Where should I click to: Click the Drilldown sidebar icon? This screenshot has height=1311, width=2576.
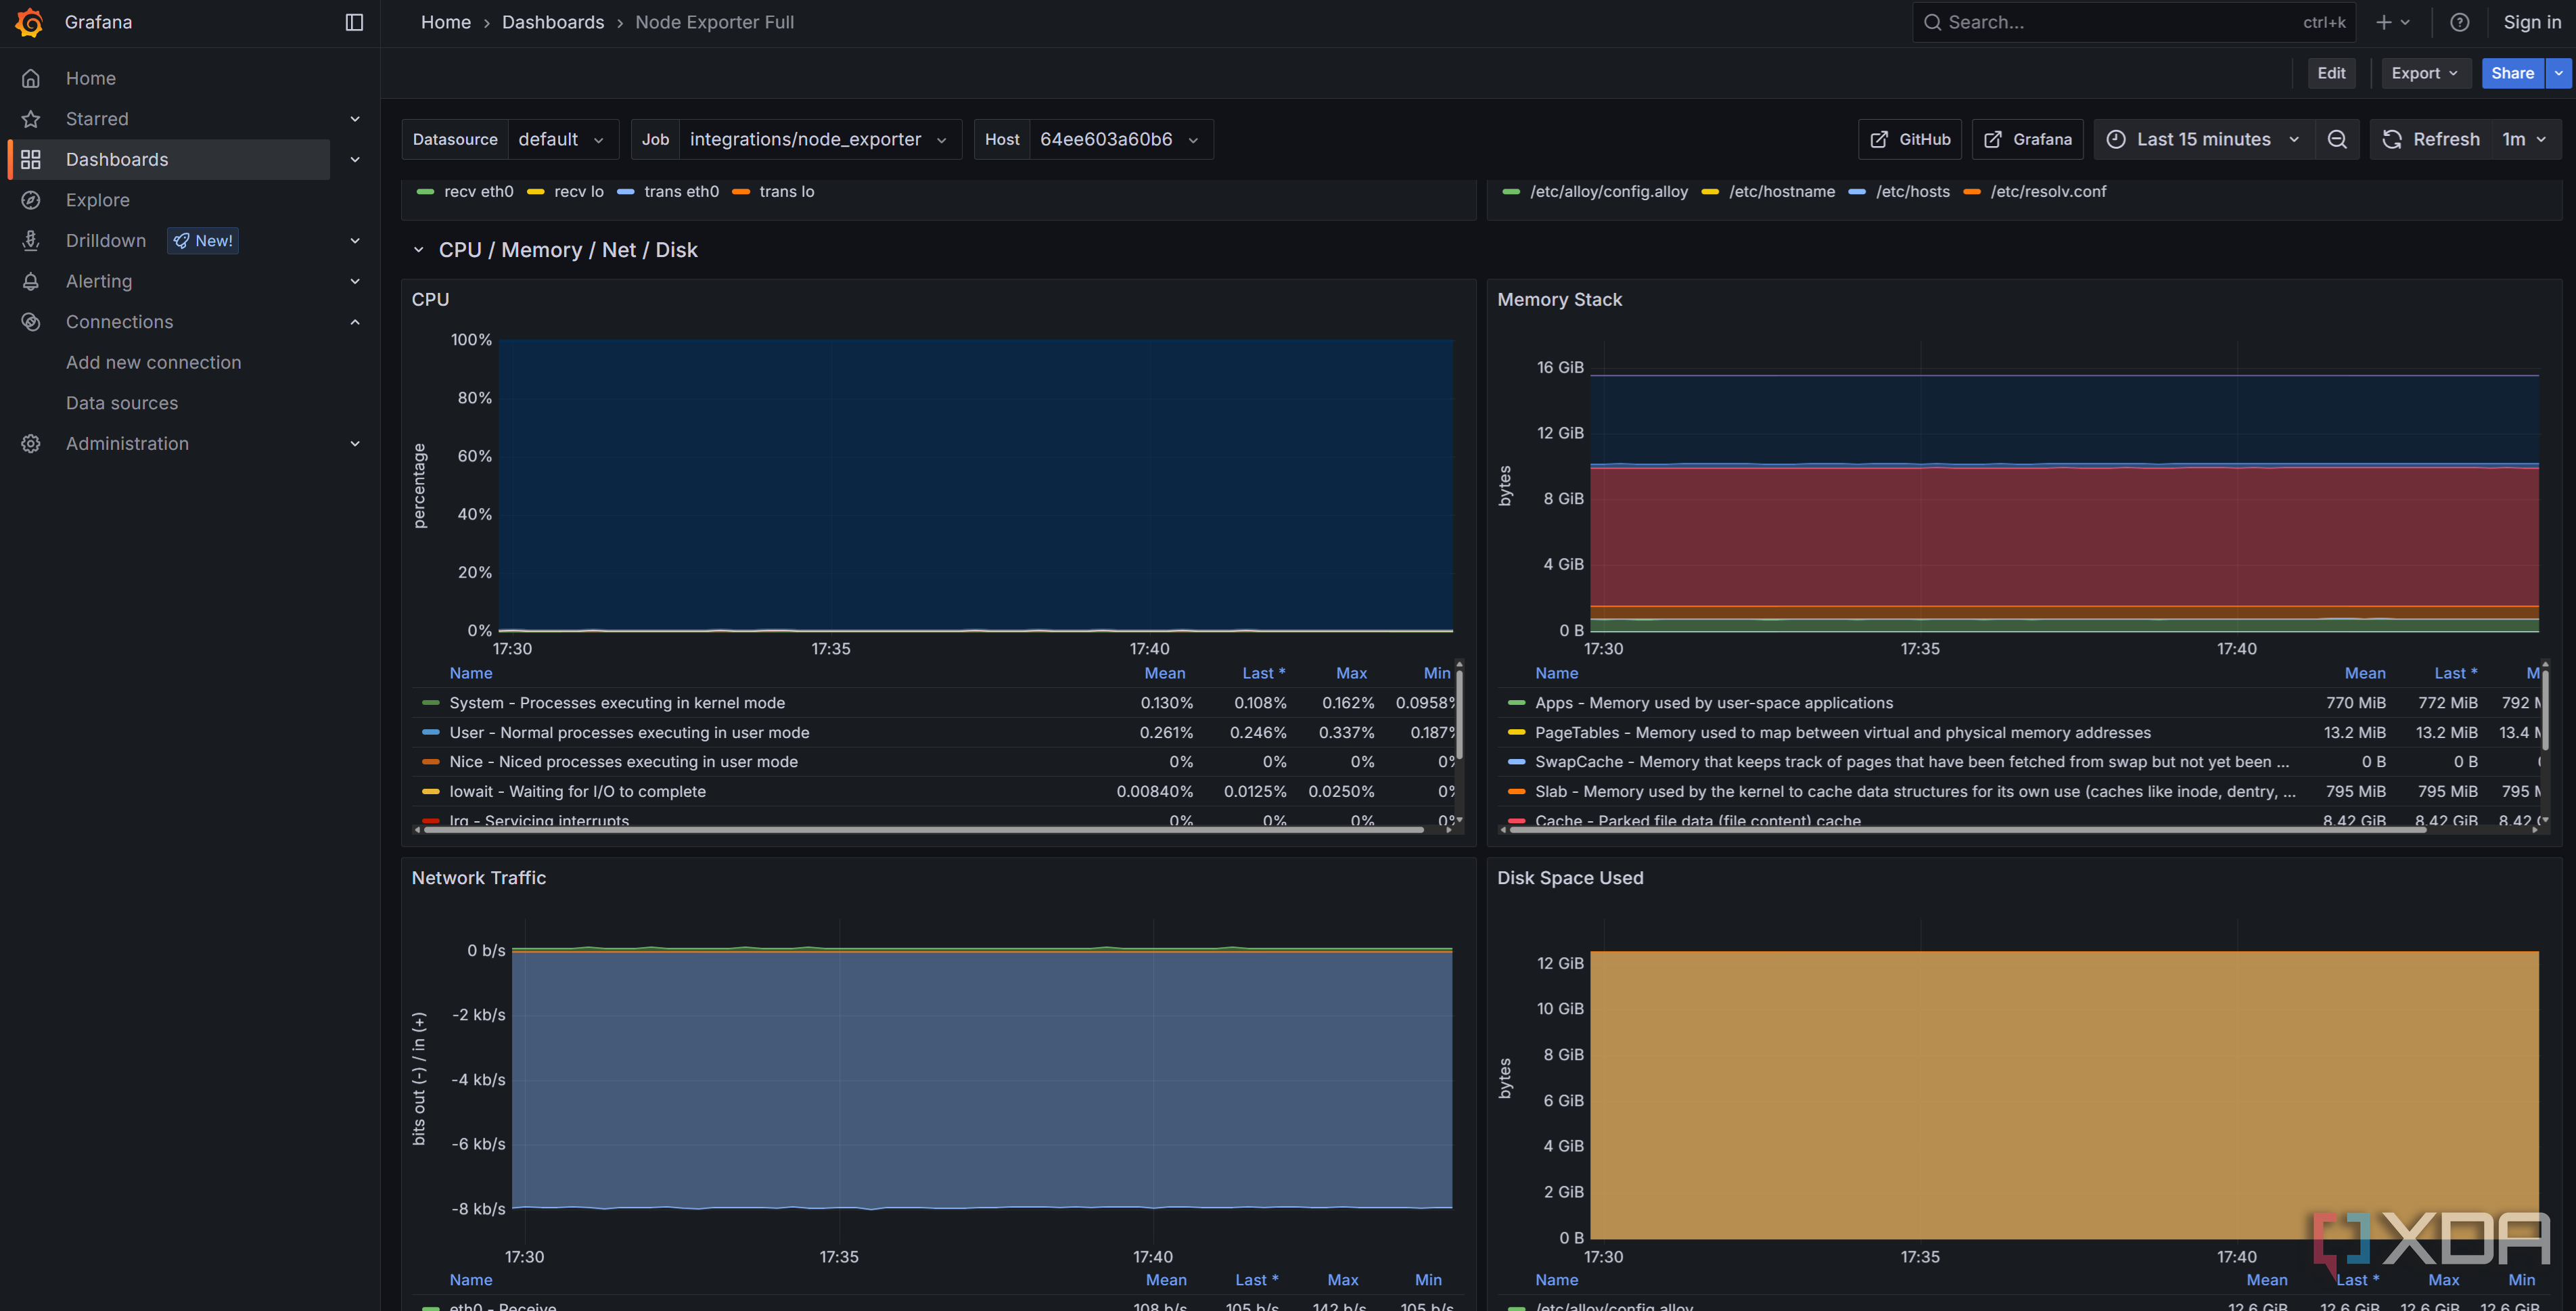[31, 241]
